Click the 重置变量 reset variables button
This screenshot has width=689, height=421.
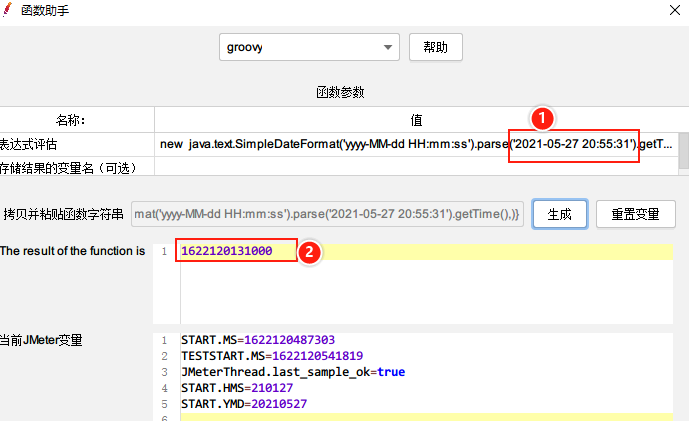(635, 214)
